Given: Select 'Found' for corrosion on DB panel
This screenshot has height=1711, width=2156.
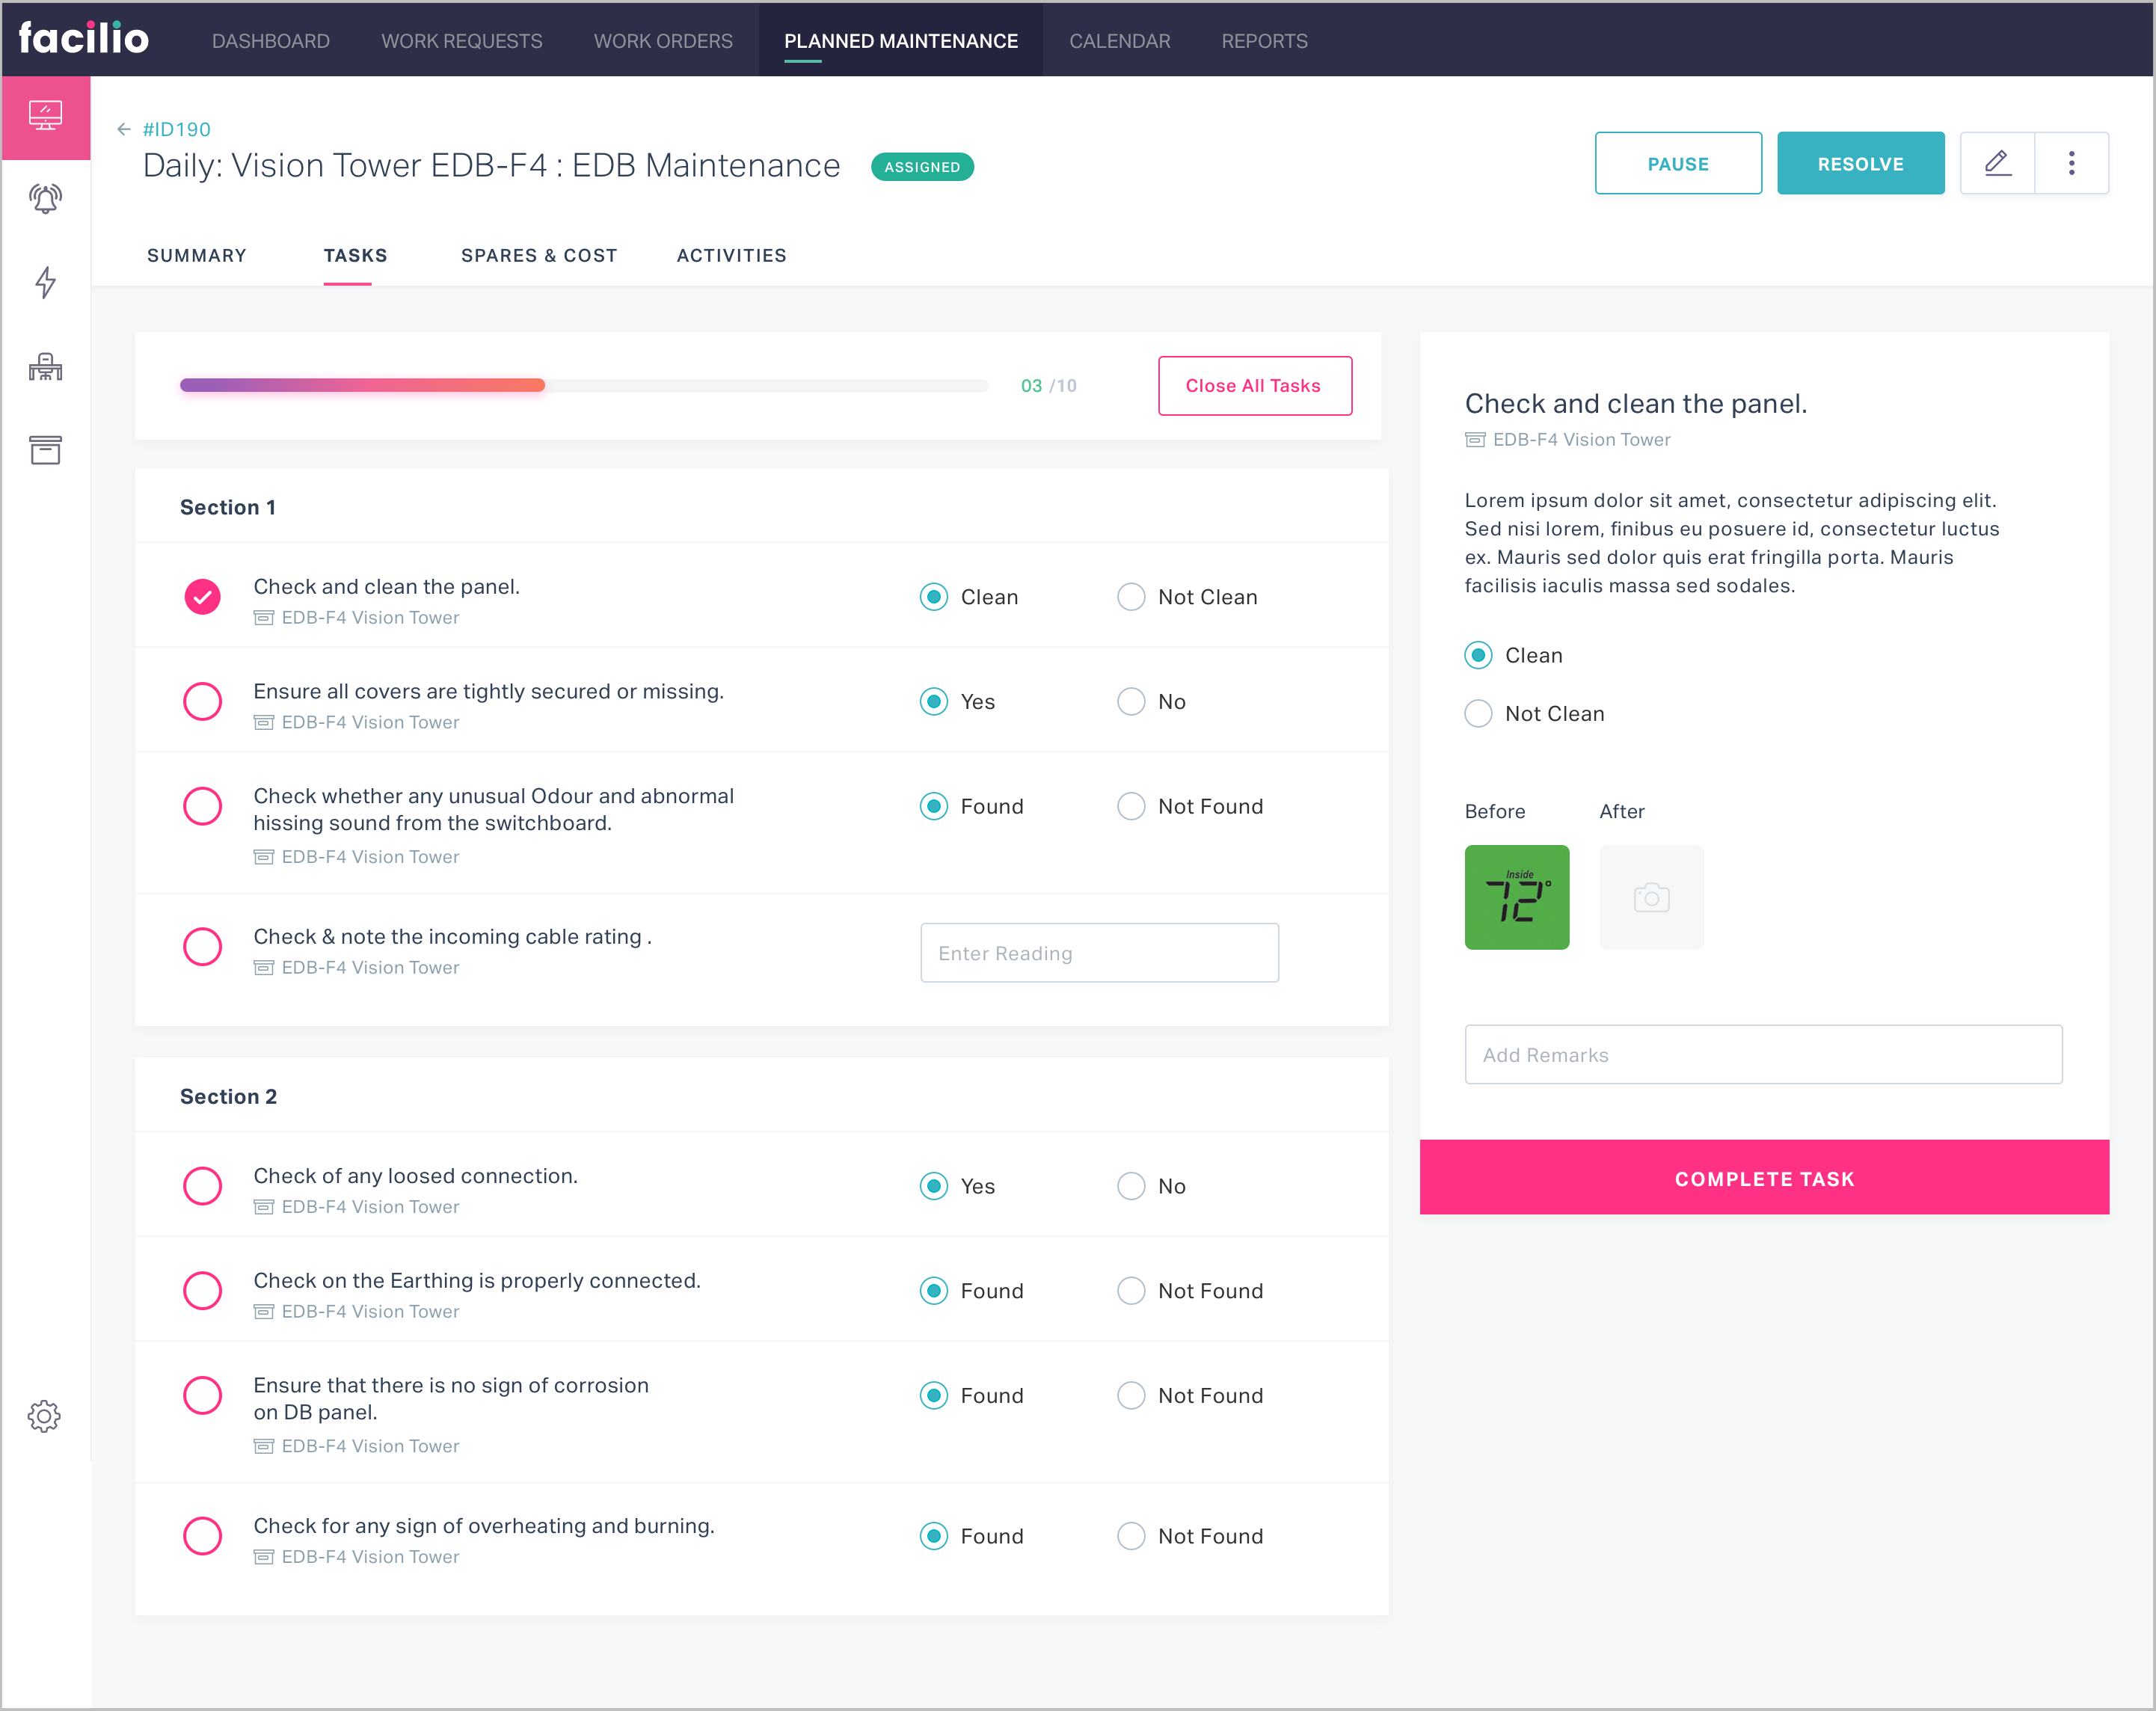Looking at the screenshot, I should [933, 1395].
